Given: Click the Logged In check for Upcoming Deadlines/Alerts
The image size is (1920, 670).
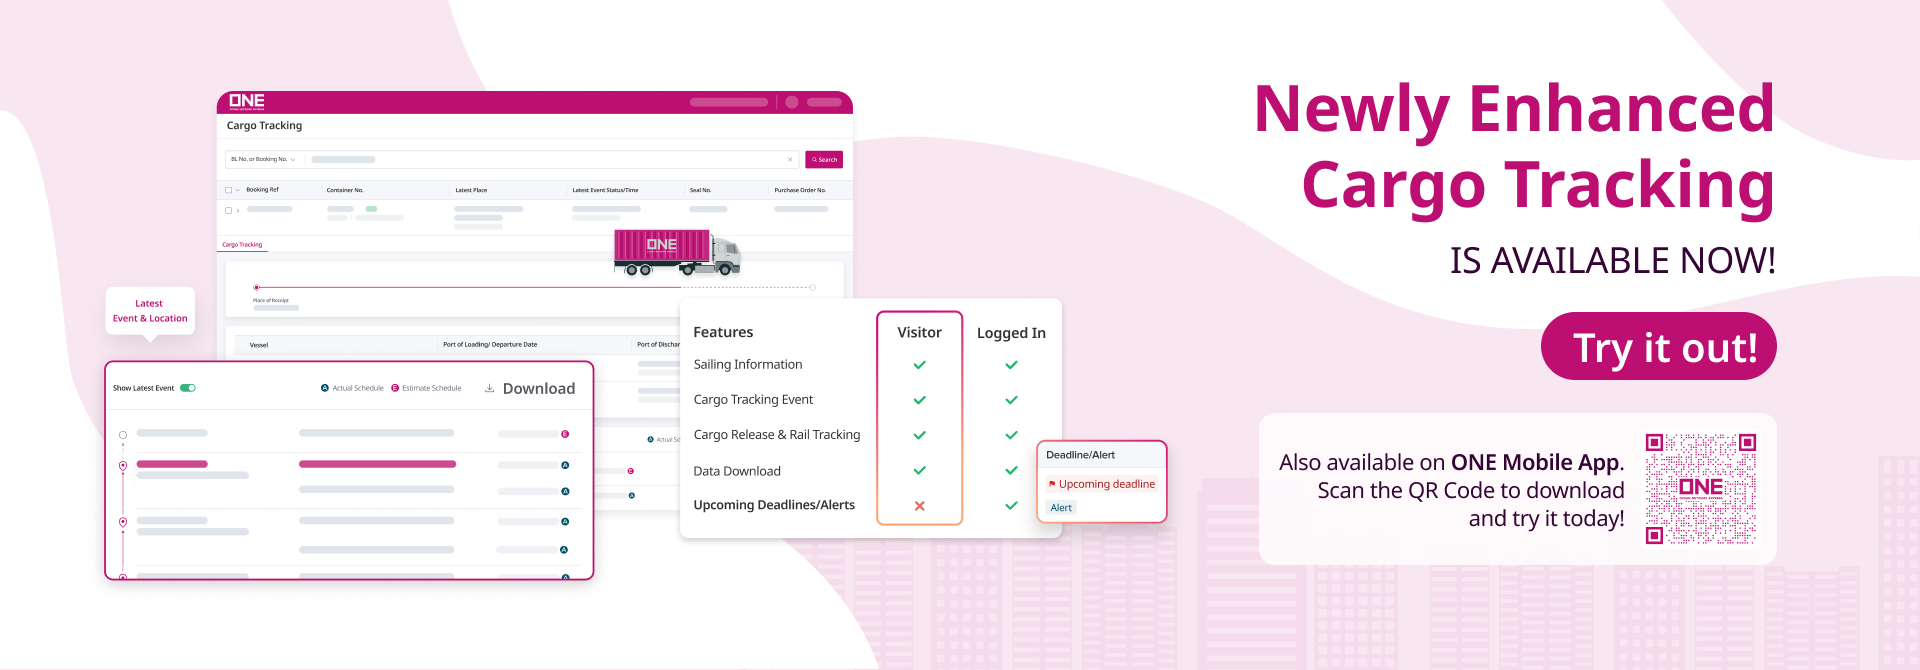Looking at the screenshot, I should (x=1011, y=506).
